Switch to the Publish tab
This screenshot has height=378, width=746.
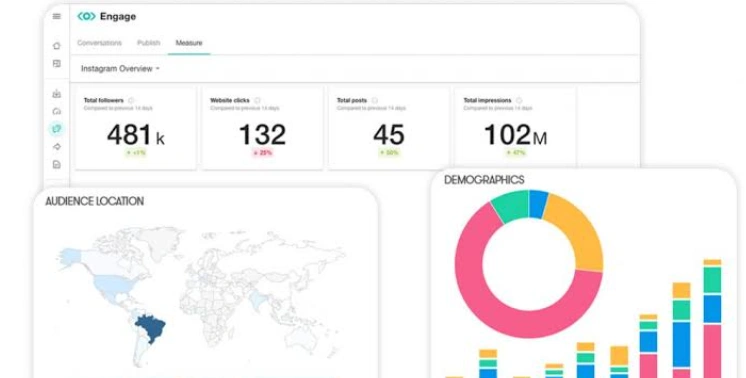click(148, 43)
